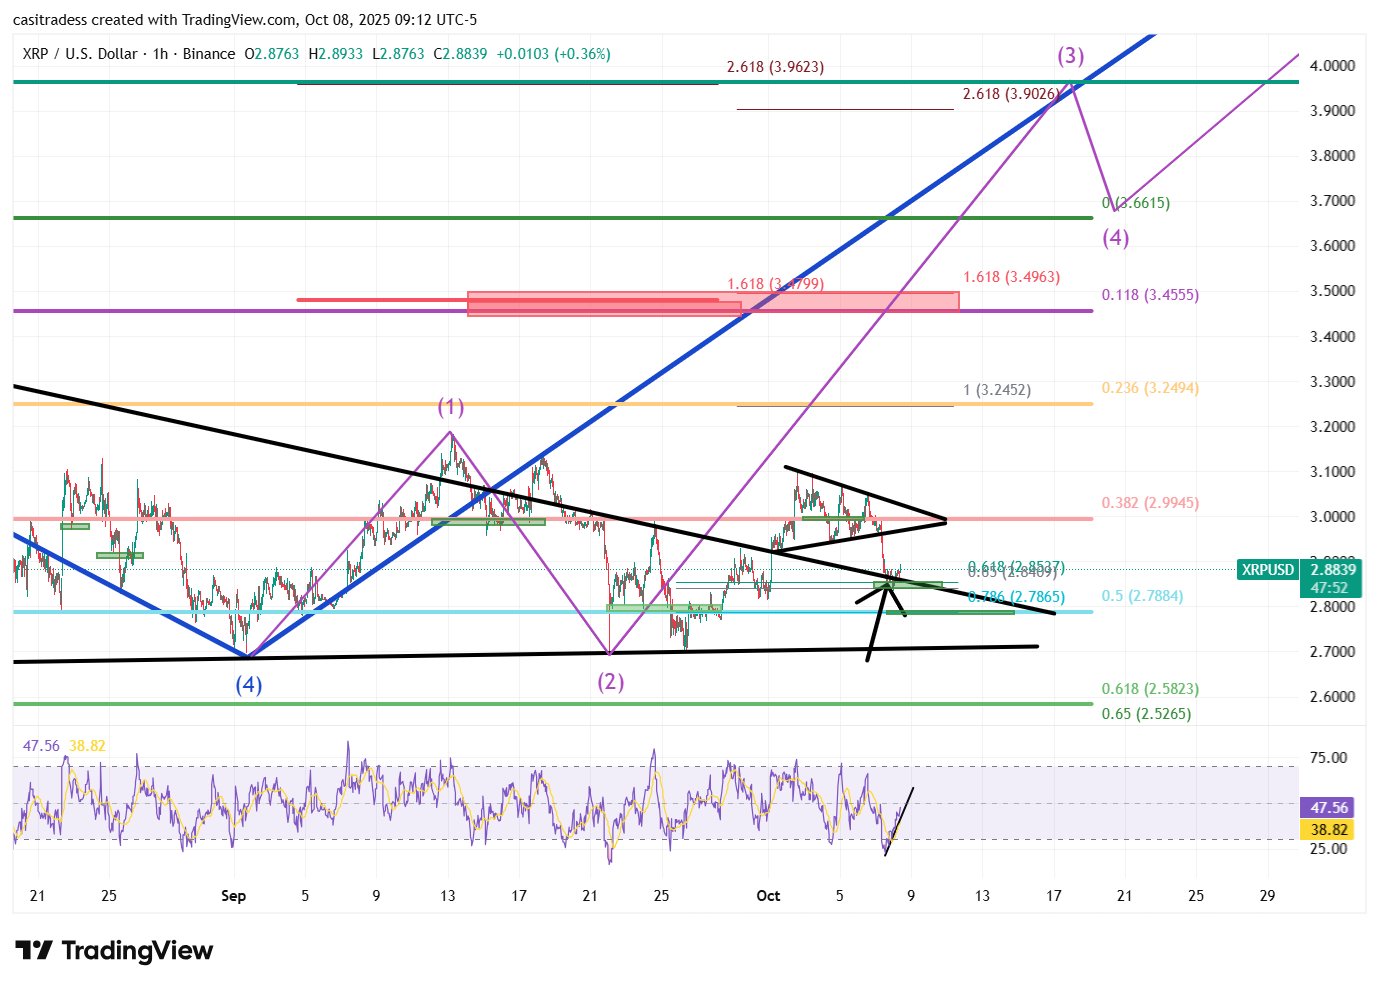The image size is (1379, 988).
Task: Click the TradingView logo icon
Action: coord(33,950)
